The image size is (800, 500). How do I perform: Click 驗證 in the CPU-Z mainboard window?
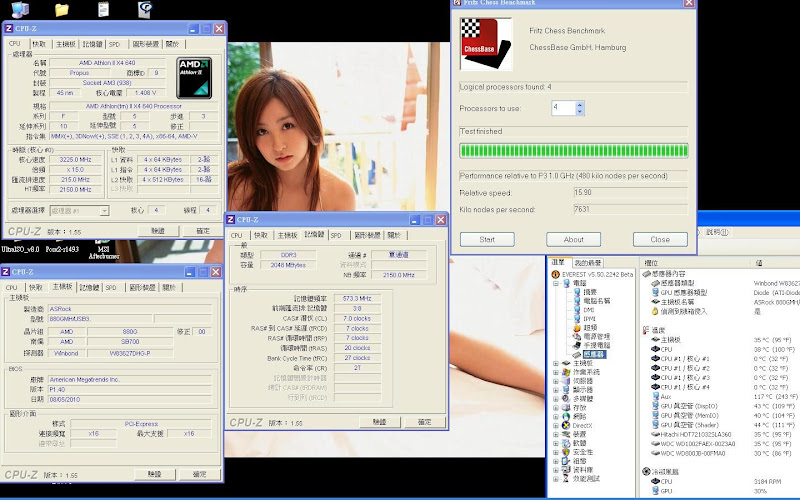pyautogui.click(x=155, y=474)
